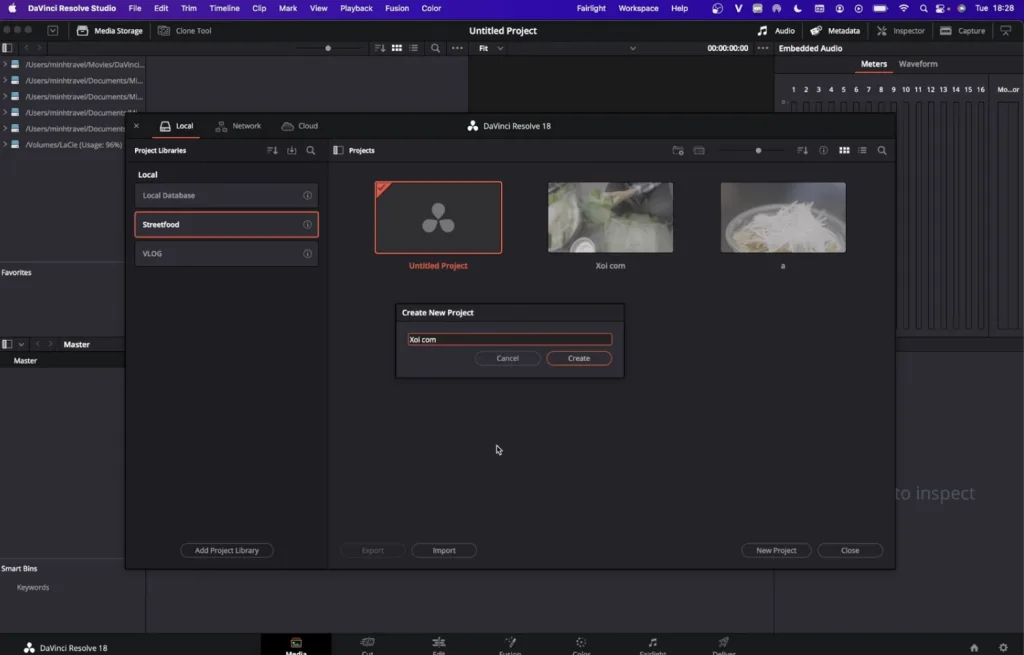
Task: Click the project name input field
Action: (x=509, y=340)
